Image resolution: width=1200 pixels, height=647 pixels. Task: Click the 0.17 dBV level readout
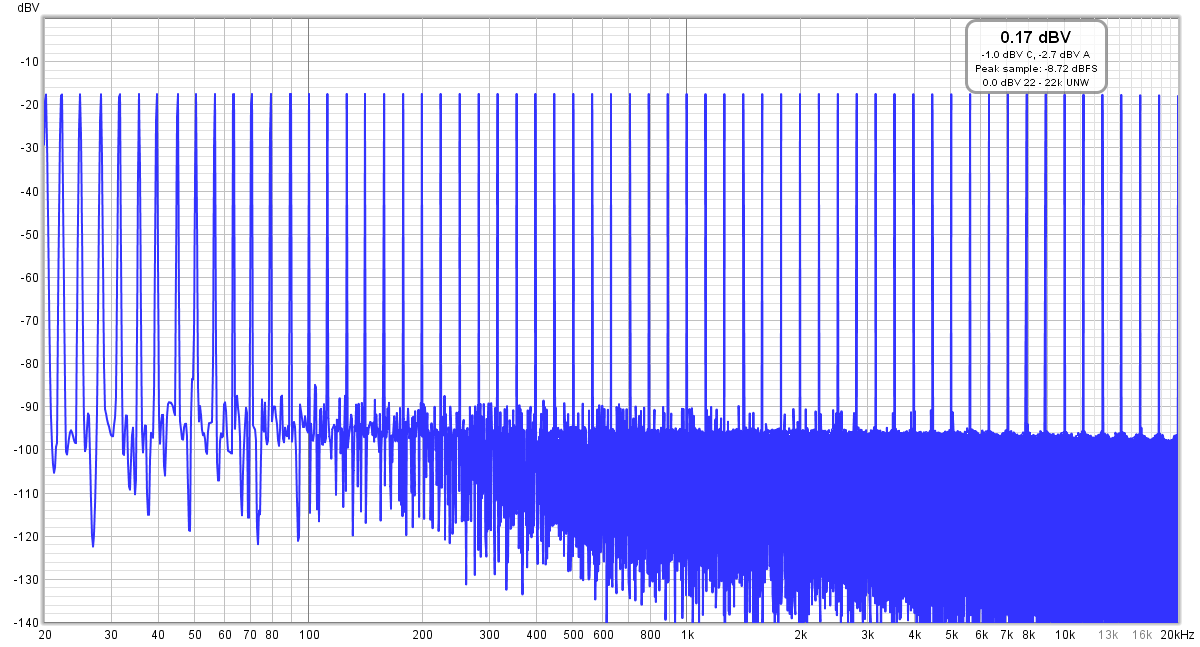[x=1035, y=37]
